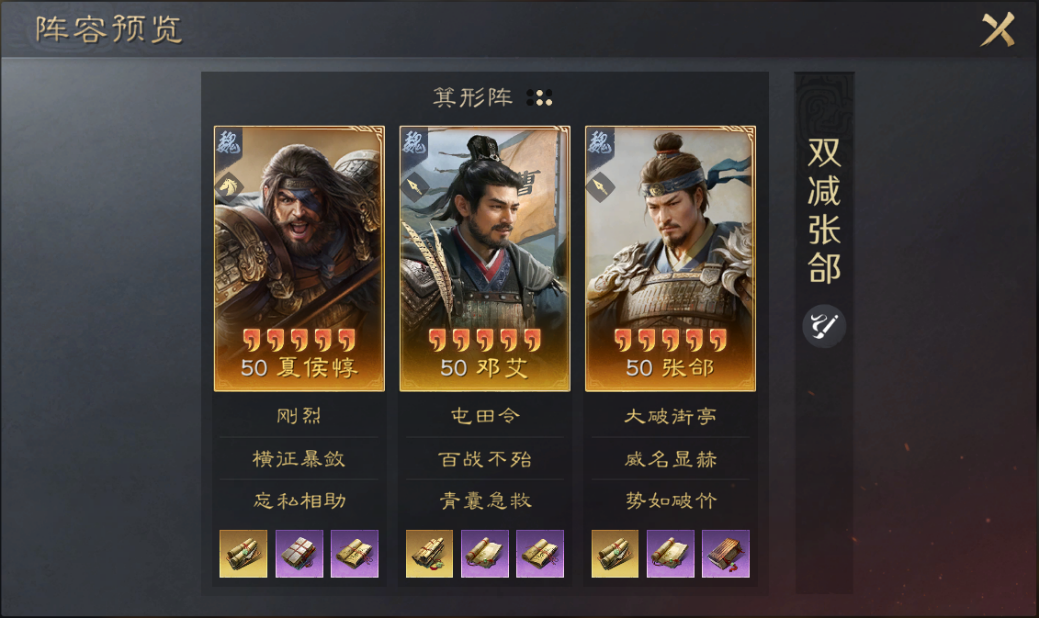Open the 夏侯惇 hero card
The height and width of the screenshot is (618, 1039).
point(299,258)
